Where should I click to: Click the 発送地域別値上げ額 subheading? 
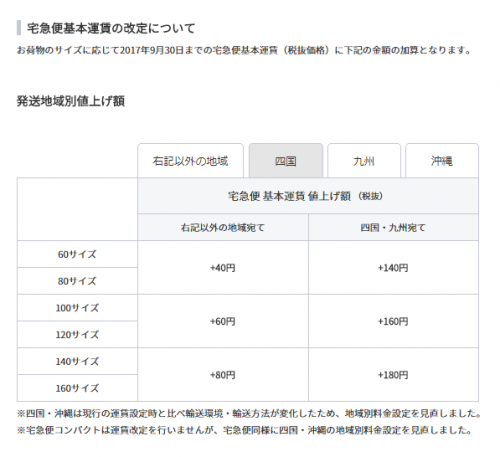(71, 101)
